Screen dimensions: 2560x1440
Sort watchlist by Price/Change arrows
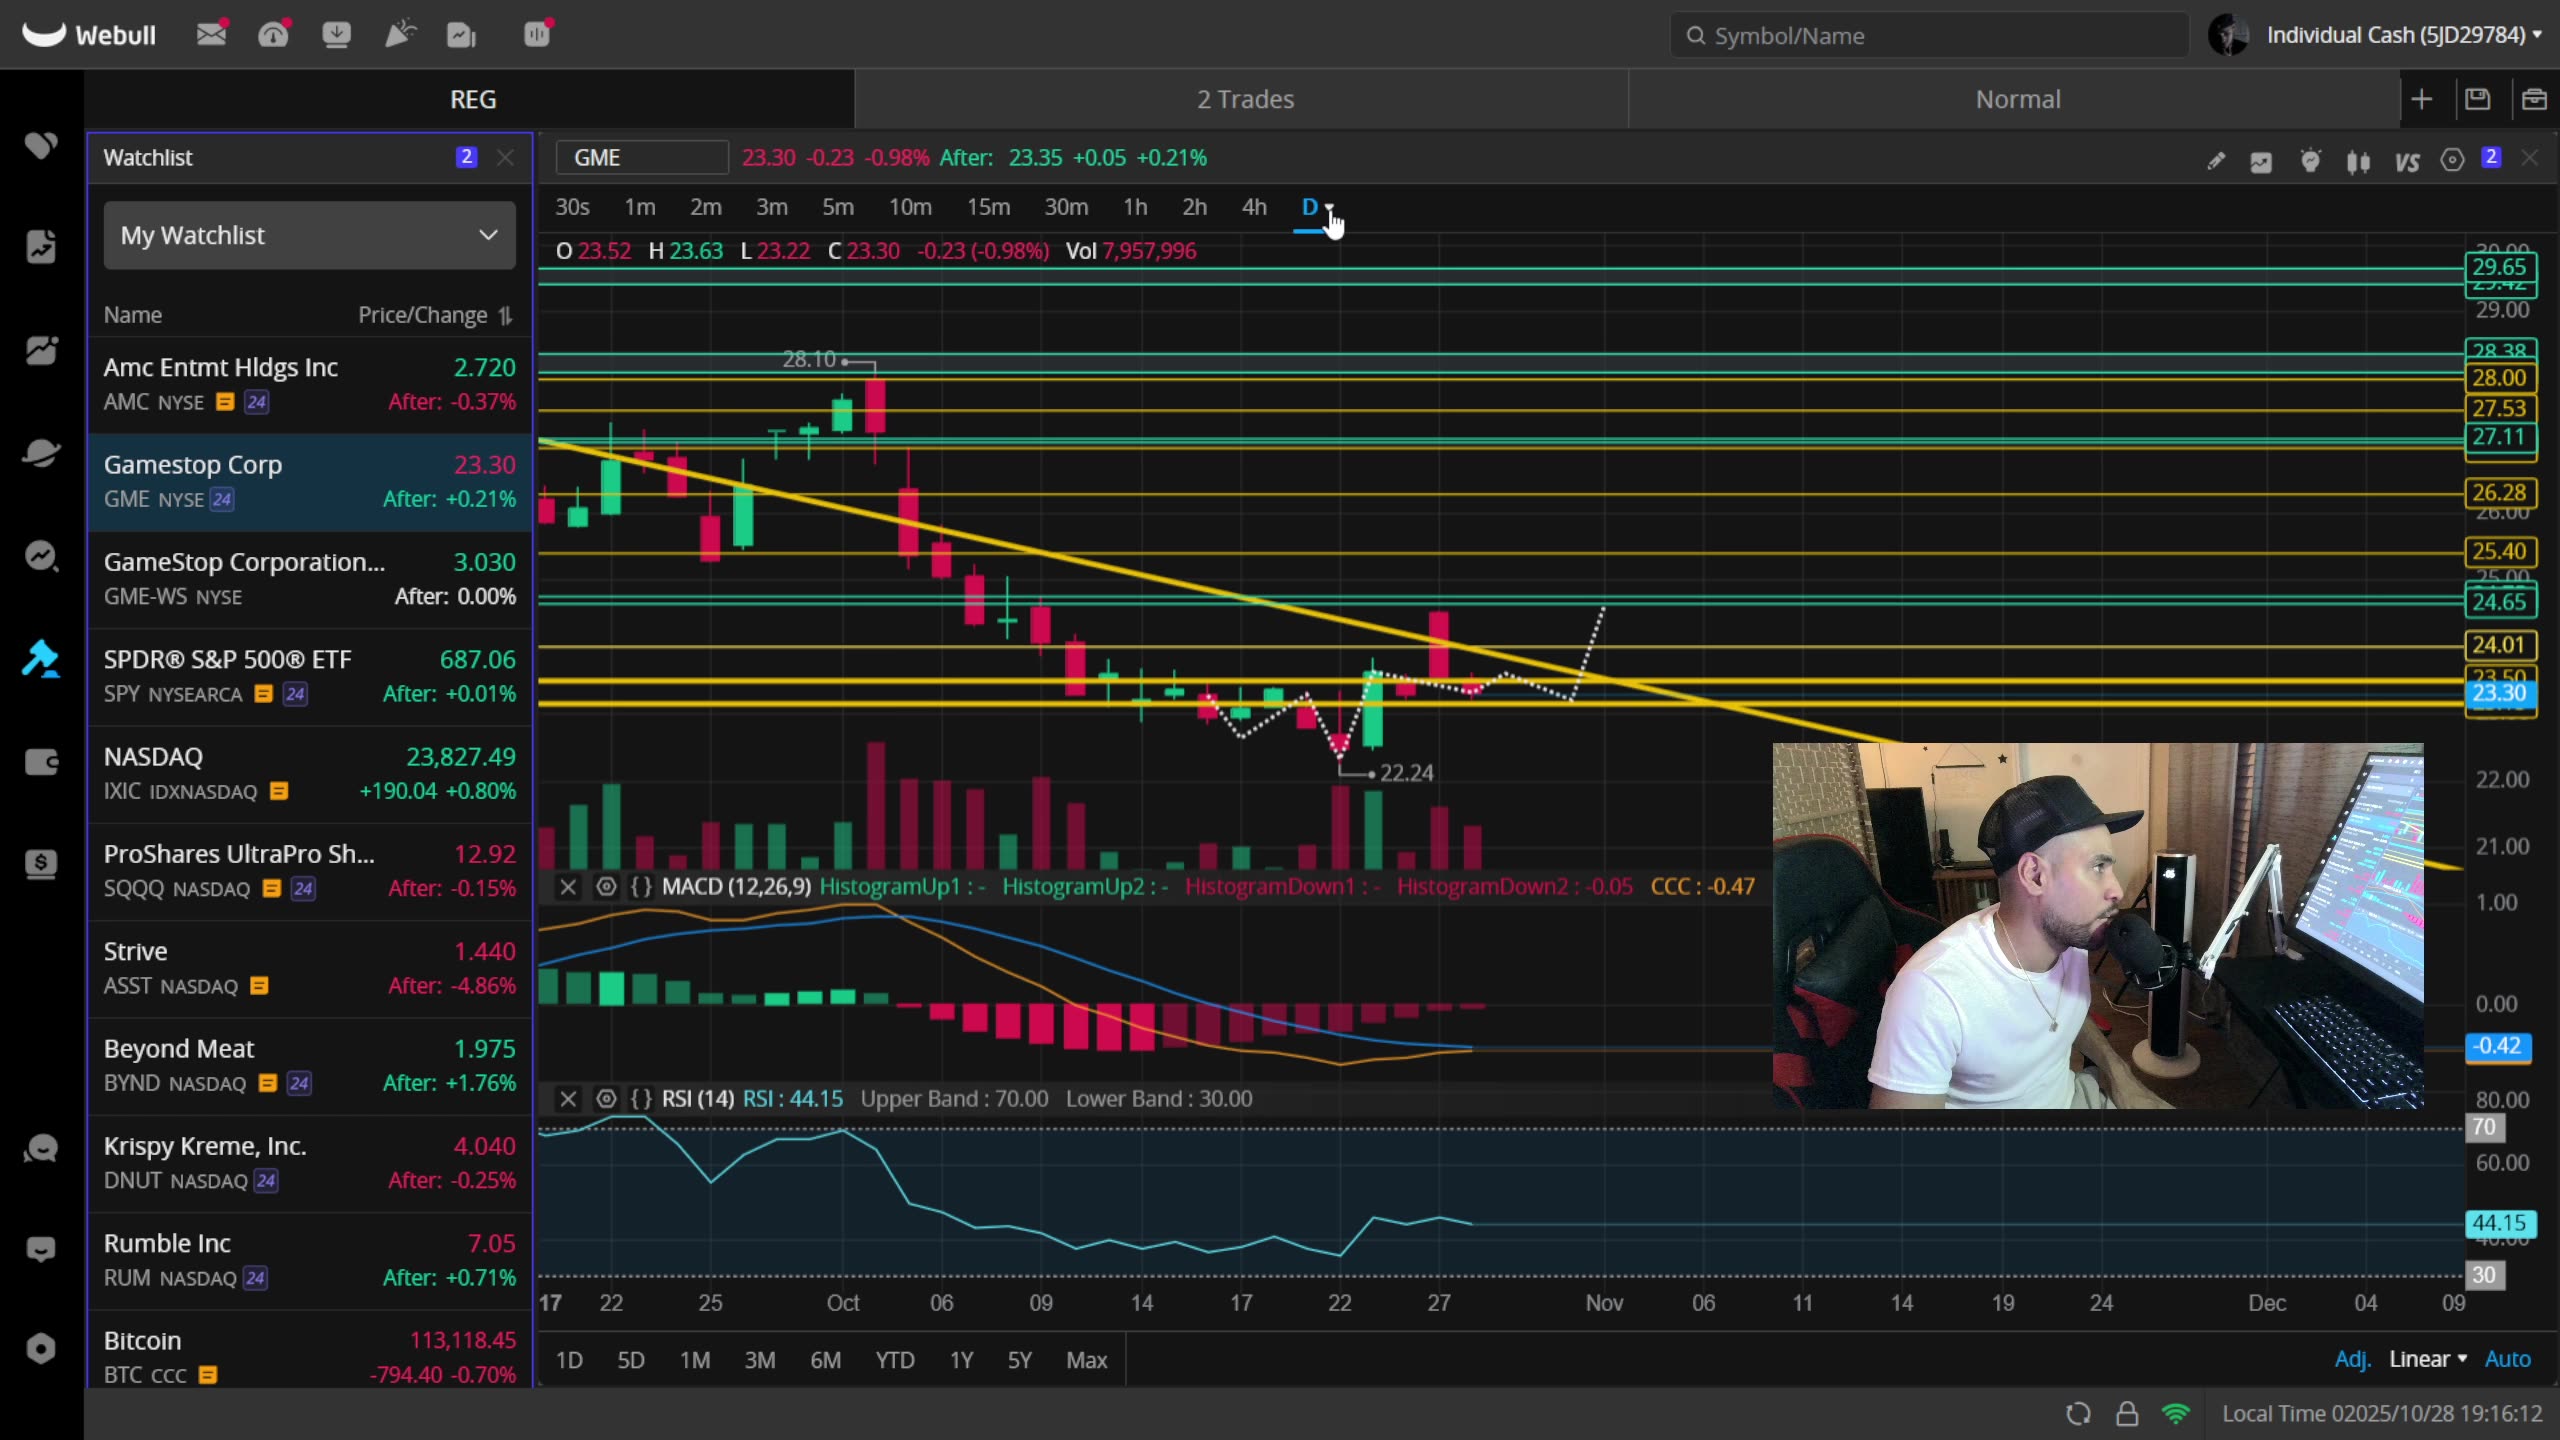click(x=506, y=315)
